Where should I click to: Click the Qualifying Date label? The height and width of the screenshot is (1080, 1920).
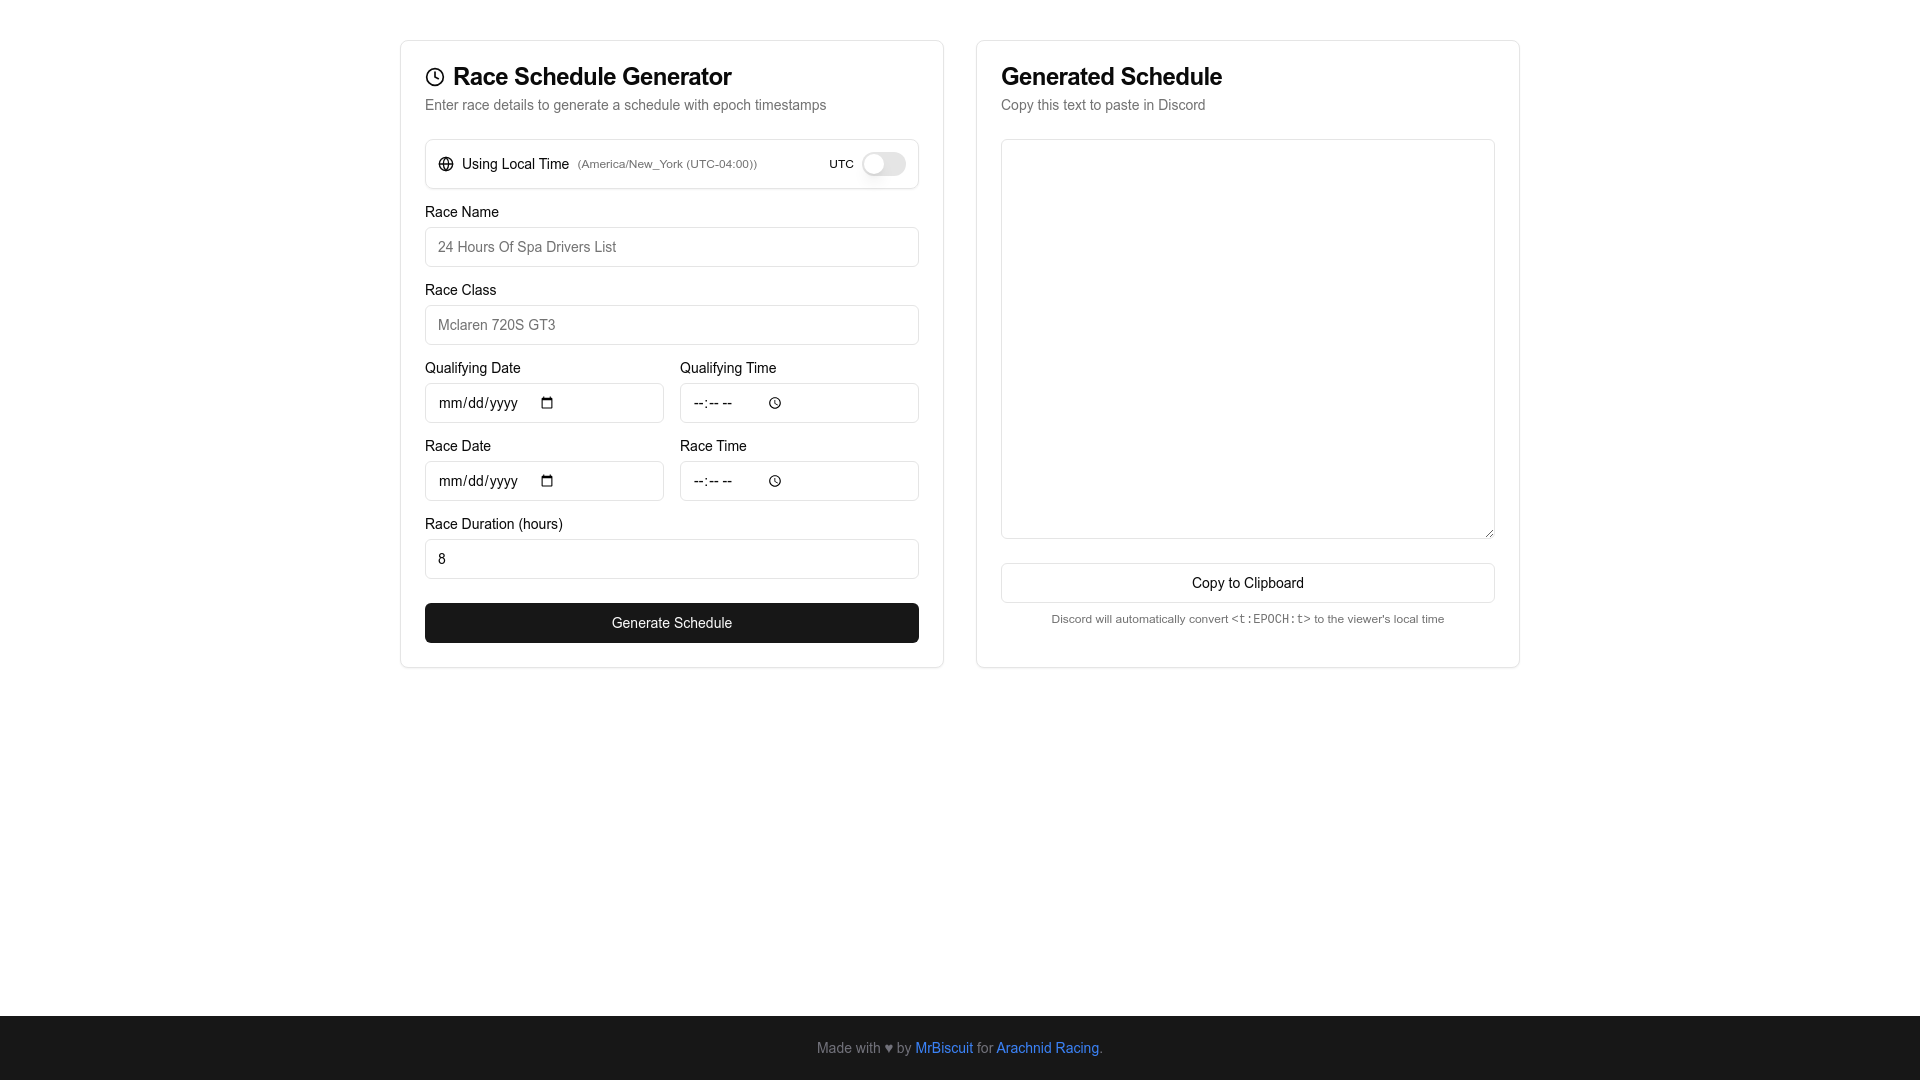(473, 368)
